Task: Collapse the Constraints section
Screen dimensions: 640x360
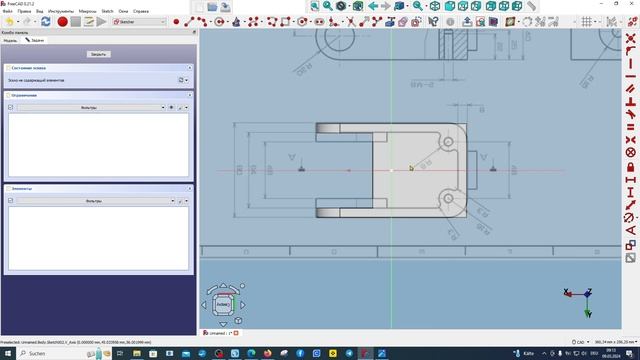Action: (x=189, y=95)
